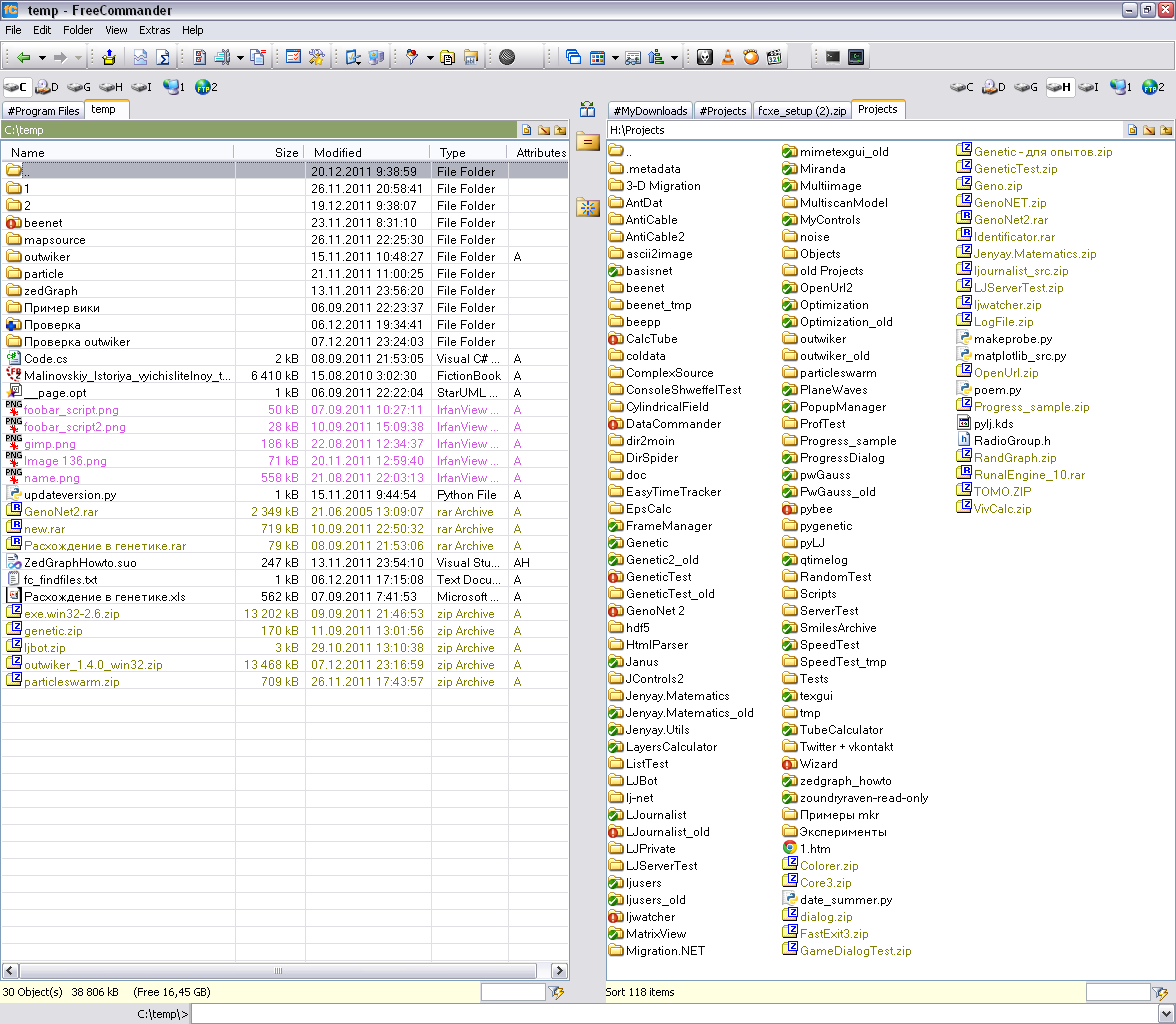
Task: Click the back navigation green arrow
Action: (23, 58)
